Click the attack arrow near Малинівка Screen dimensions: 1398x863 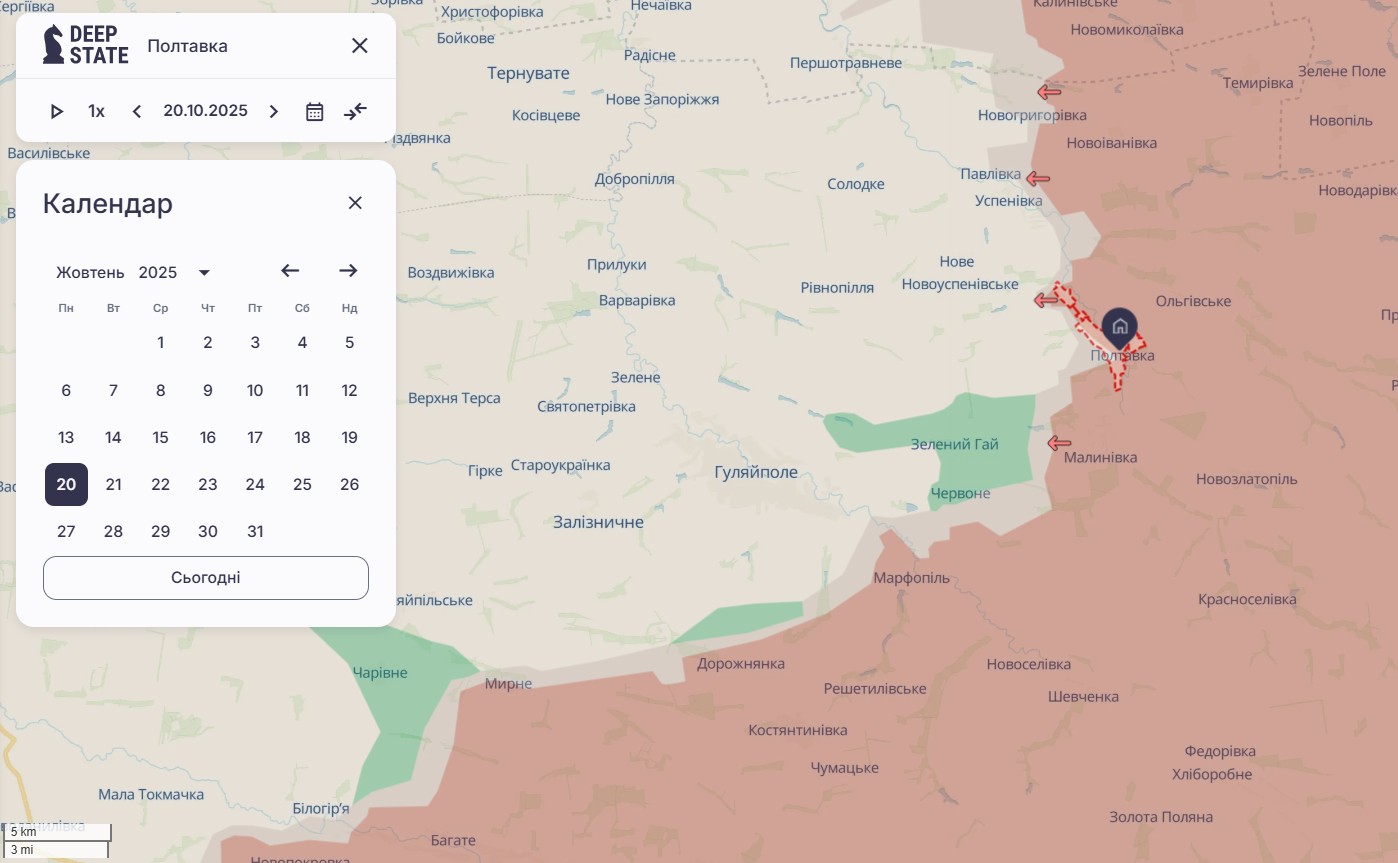coord(1059,443)
